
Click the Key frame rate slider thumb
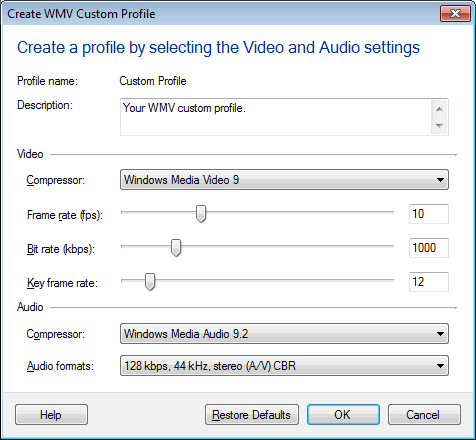pos(150,282)
